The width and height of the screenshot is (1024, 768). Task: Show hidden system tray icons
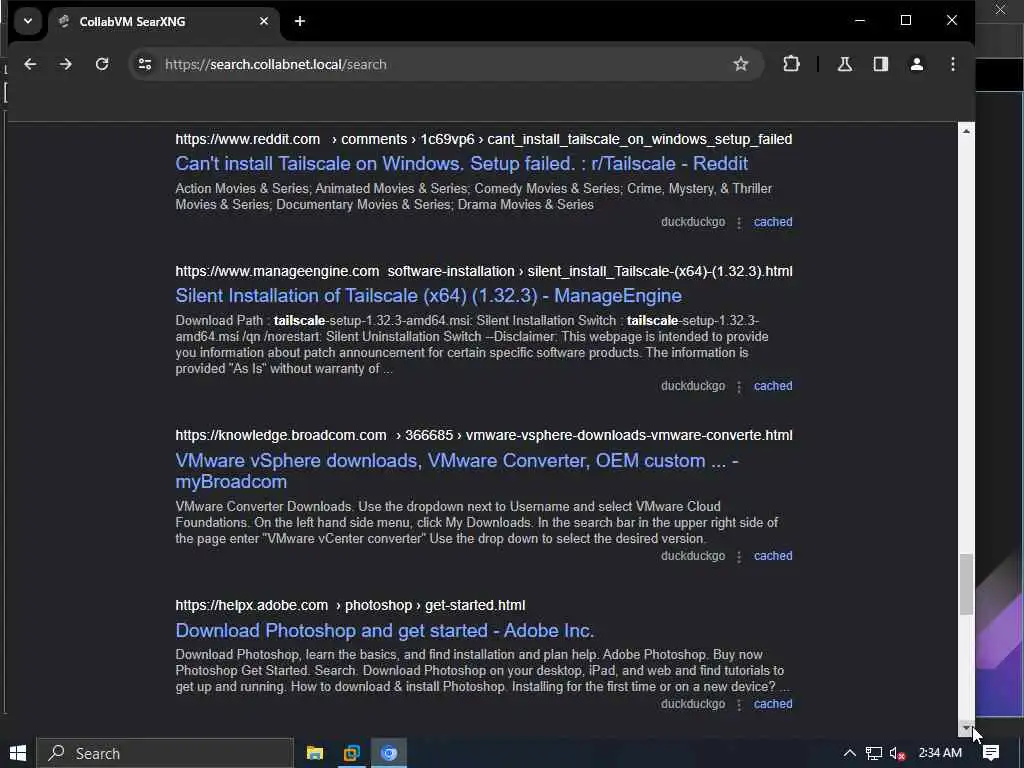[x=849, y=753]
